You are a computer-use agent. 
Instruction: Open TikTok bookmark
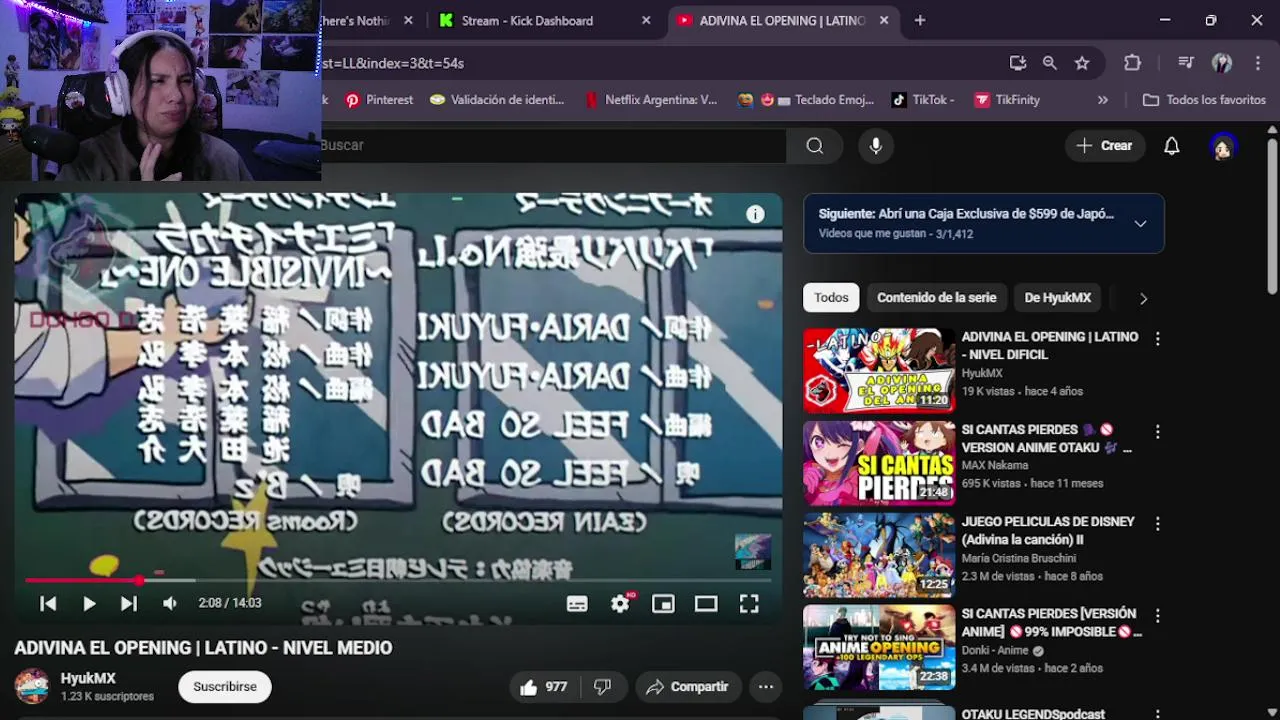click(922, 100)
